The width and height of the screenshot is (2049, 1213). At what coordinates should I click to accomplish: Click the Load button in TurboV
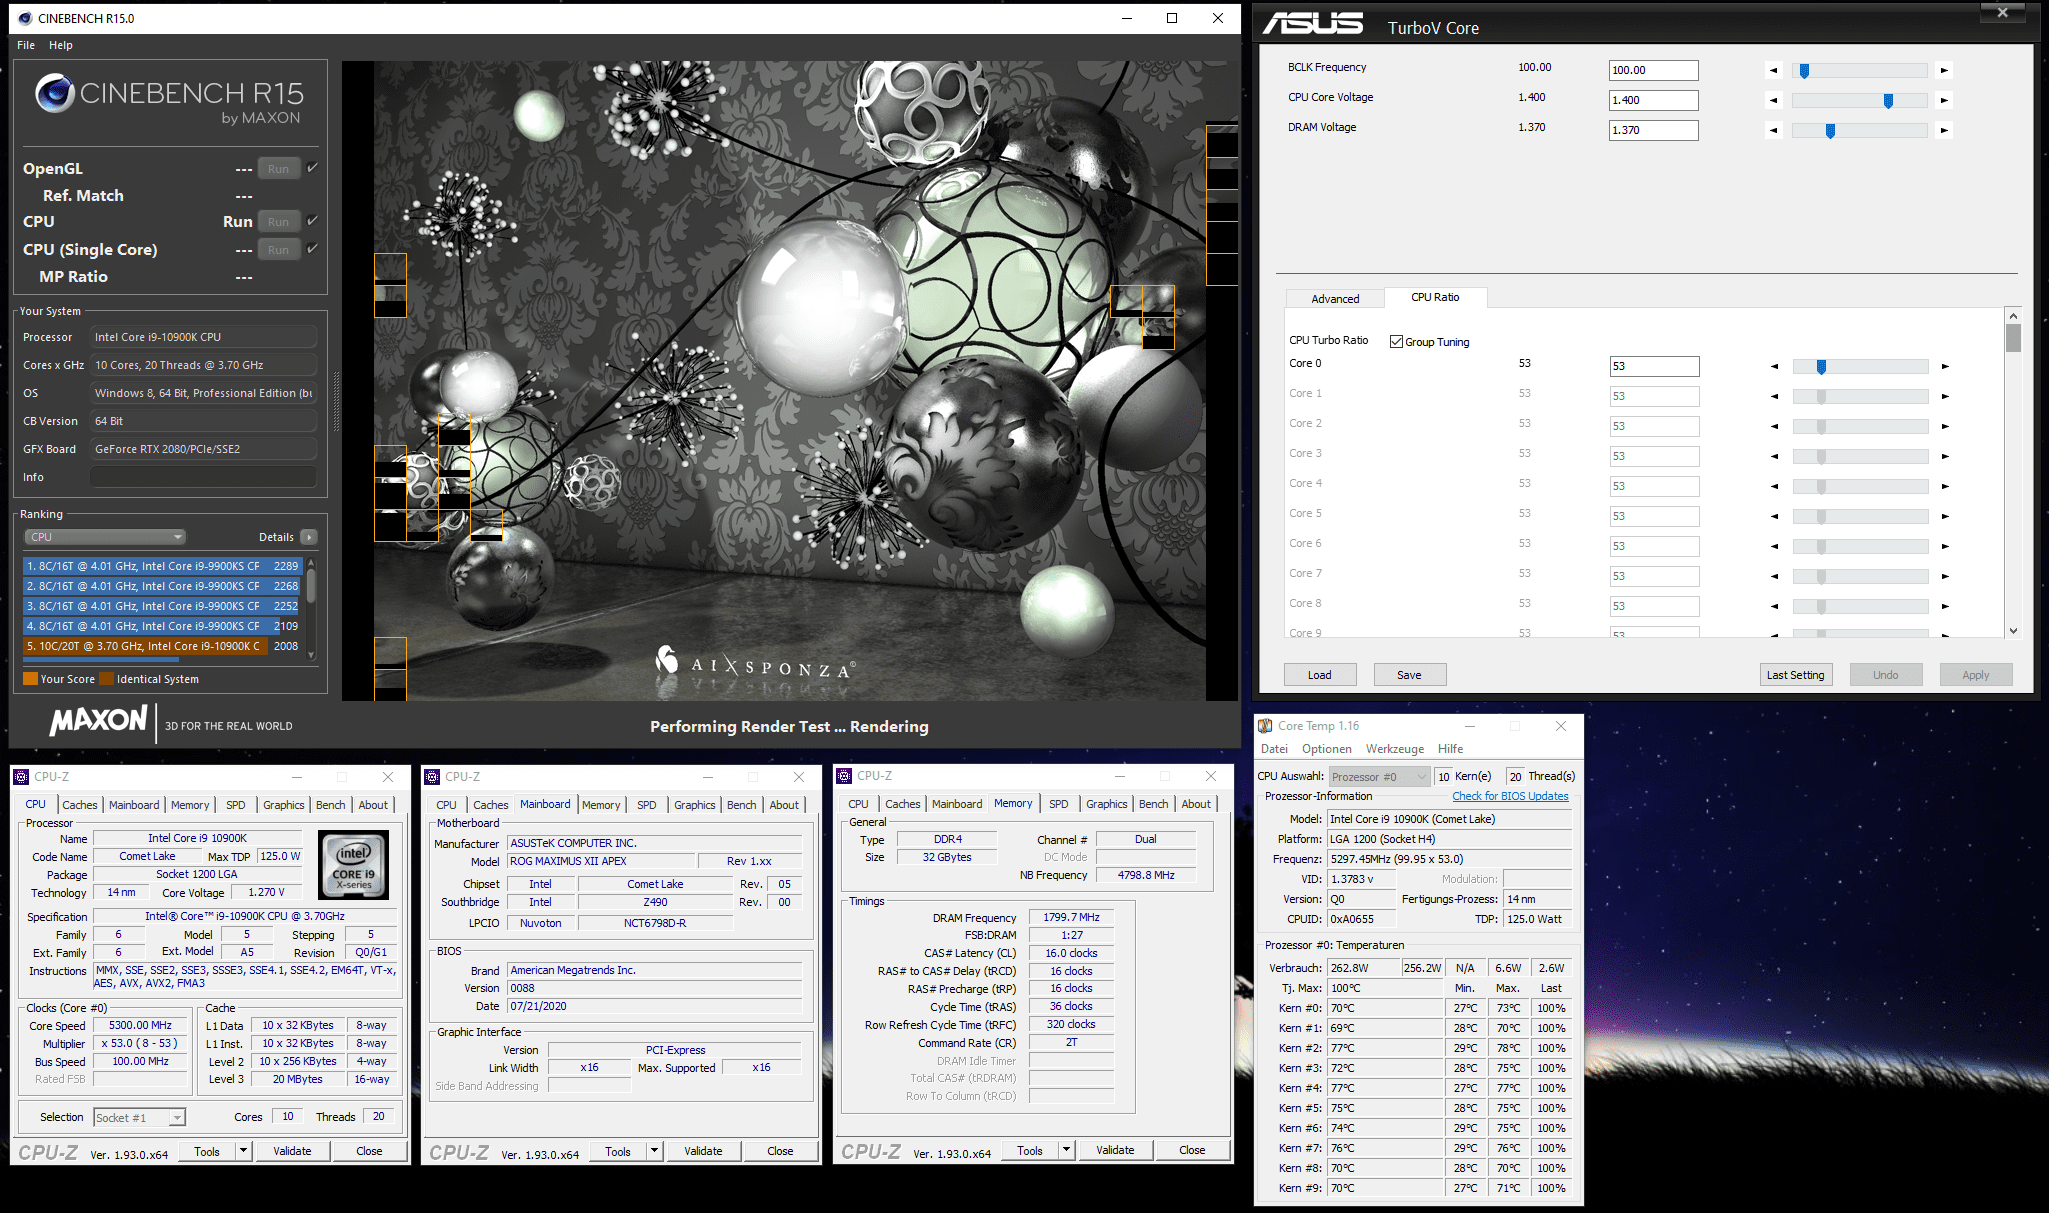click(x=1320, y=675)
